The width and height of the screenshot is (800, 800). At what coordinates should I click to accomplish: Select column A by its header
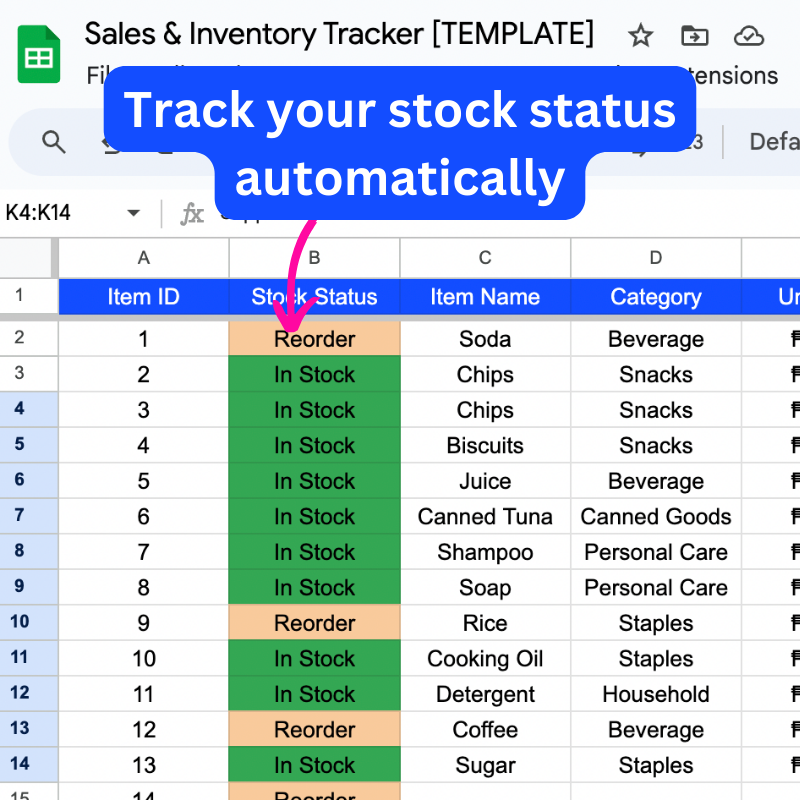tap(143, 258)
